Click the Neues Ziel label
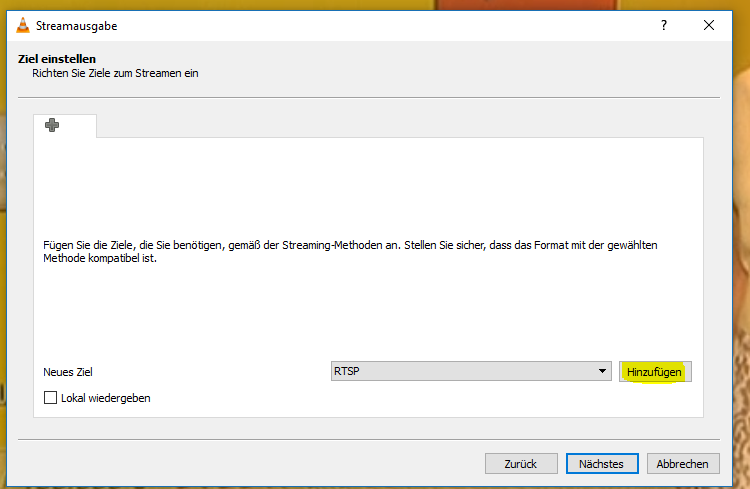The height and width of the screenshot is (489, 750). tap(68, 372)
